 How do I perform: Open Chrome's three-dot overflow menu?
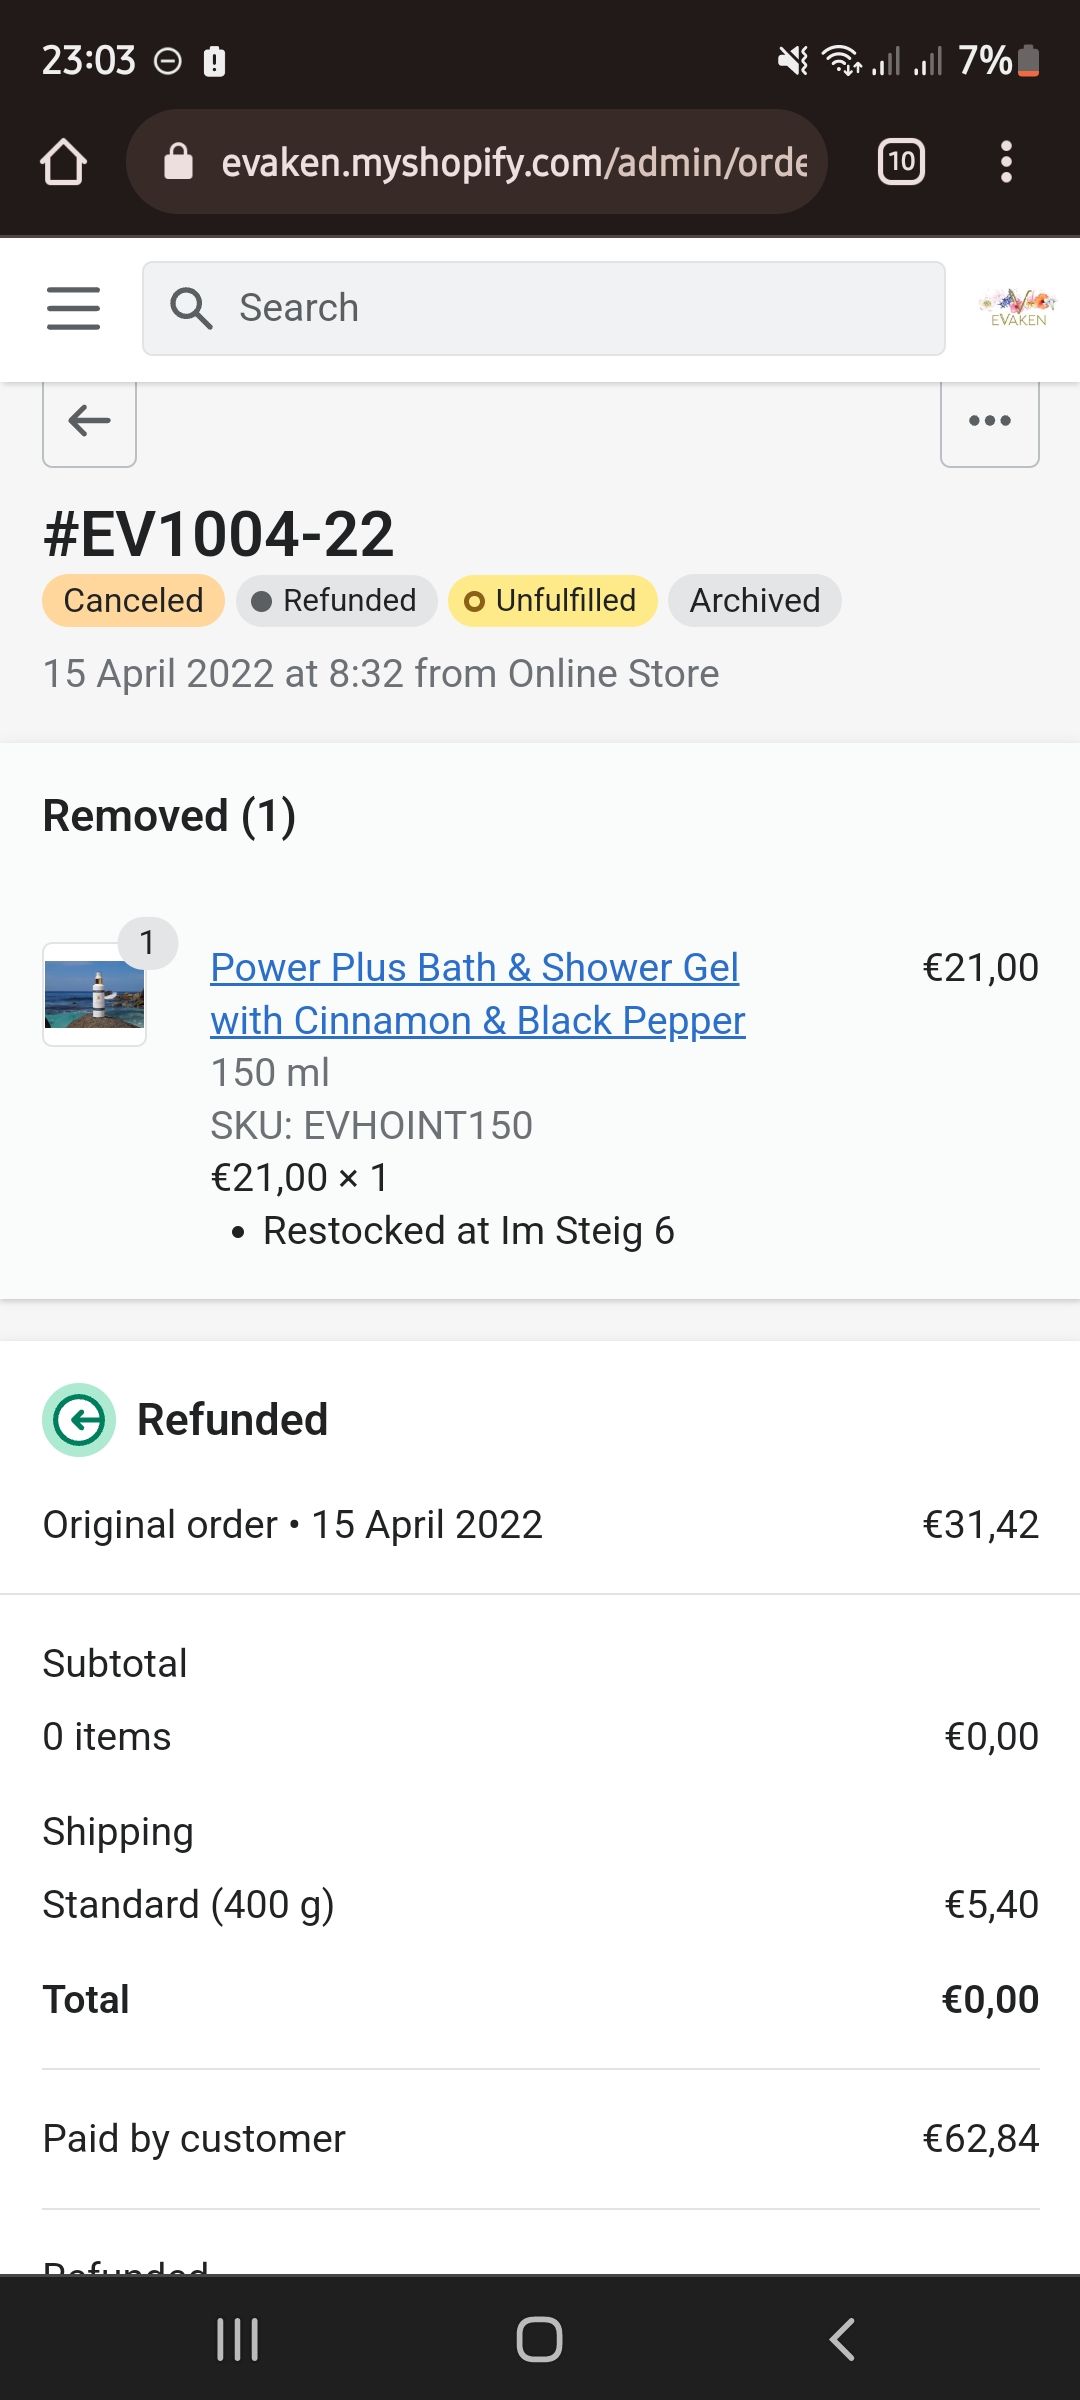pos(1006,162)
